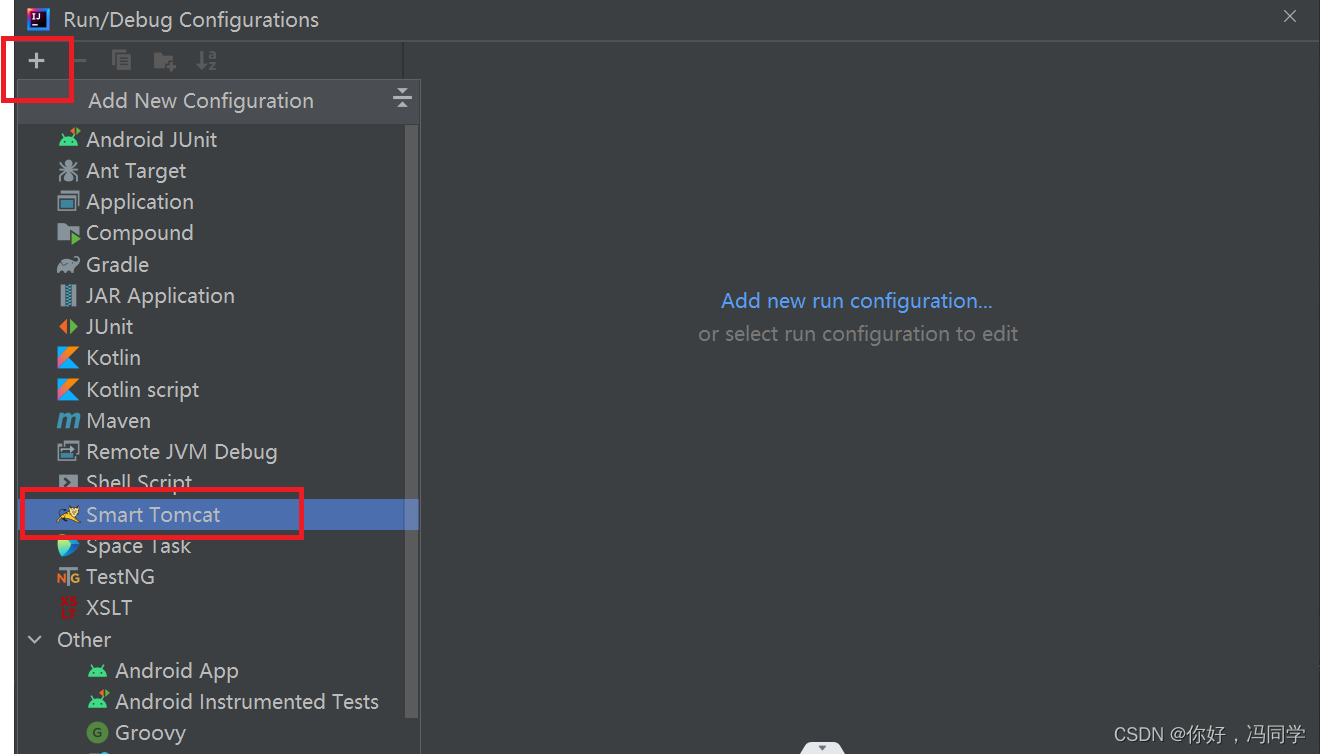Click the IntelliJ logo in title bar

pos(38,19)
